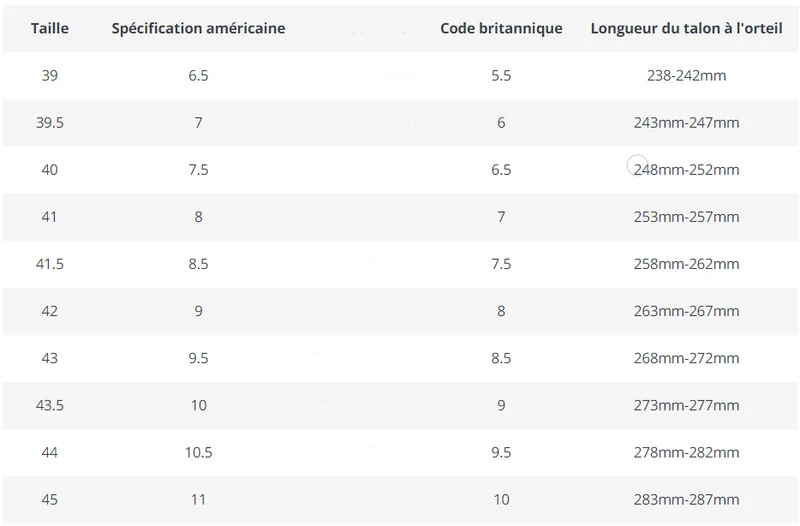Click the 238-242mm length cell
Image resolution: width=800 pixels, height=526 pixels.
pyautogui.click(x=686, y=76)
